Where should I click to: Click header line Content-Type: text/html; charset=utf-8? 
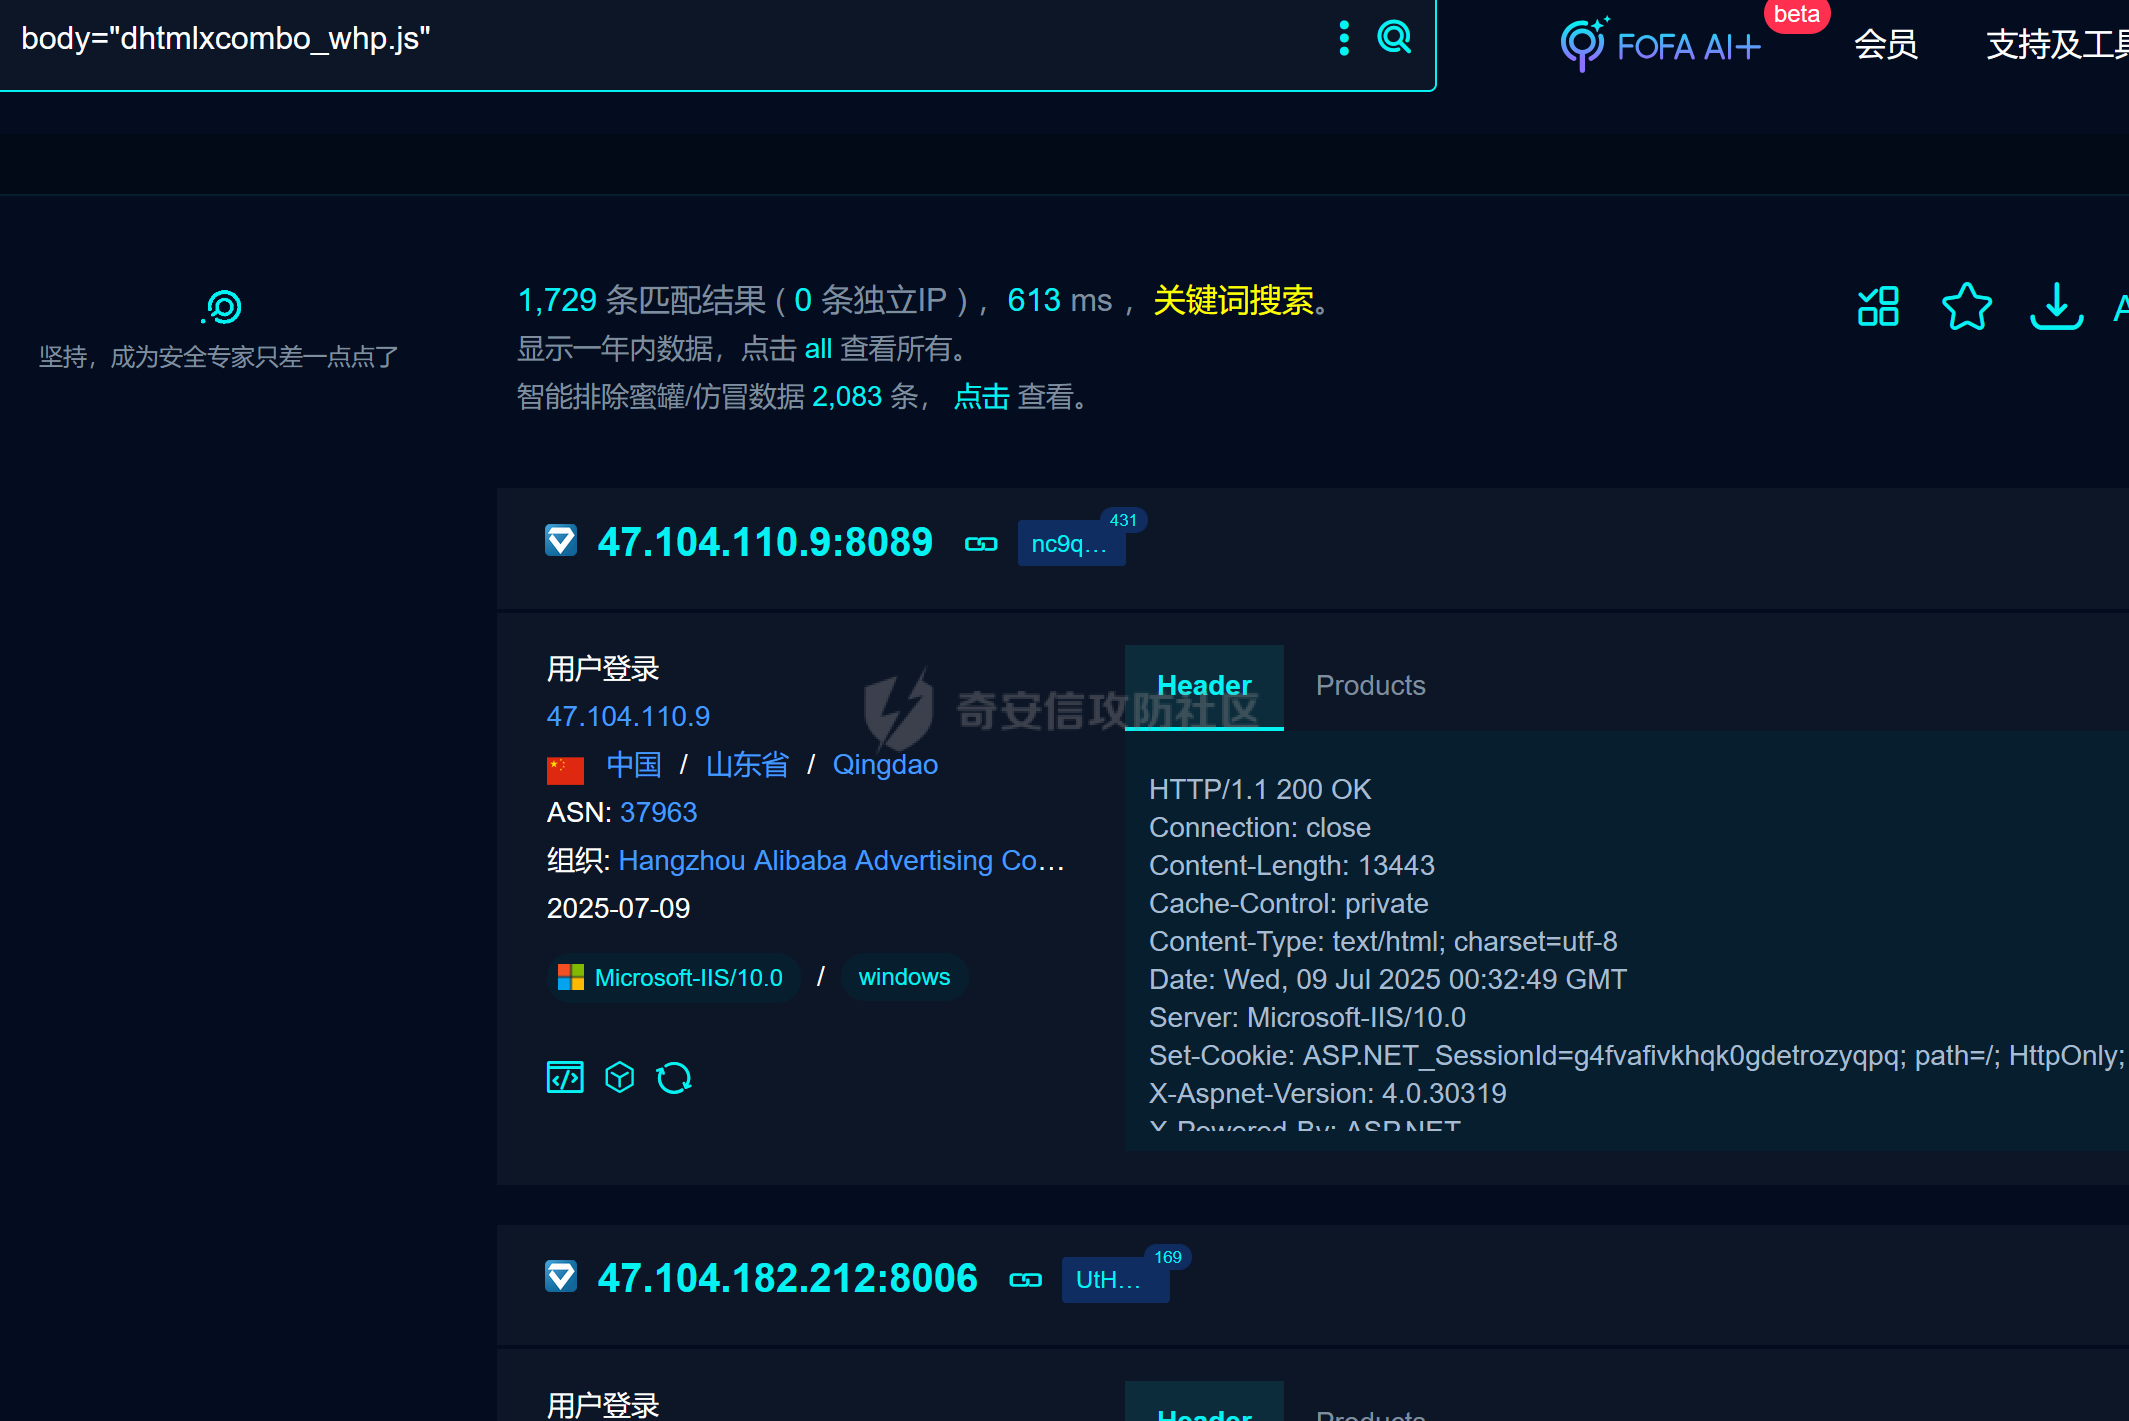click(x=1383, y=941)
